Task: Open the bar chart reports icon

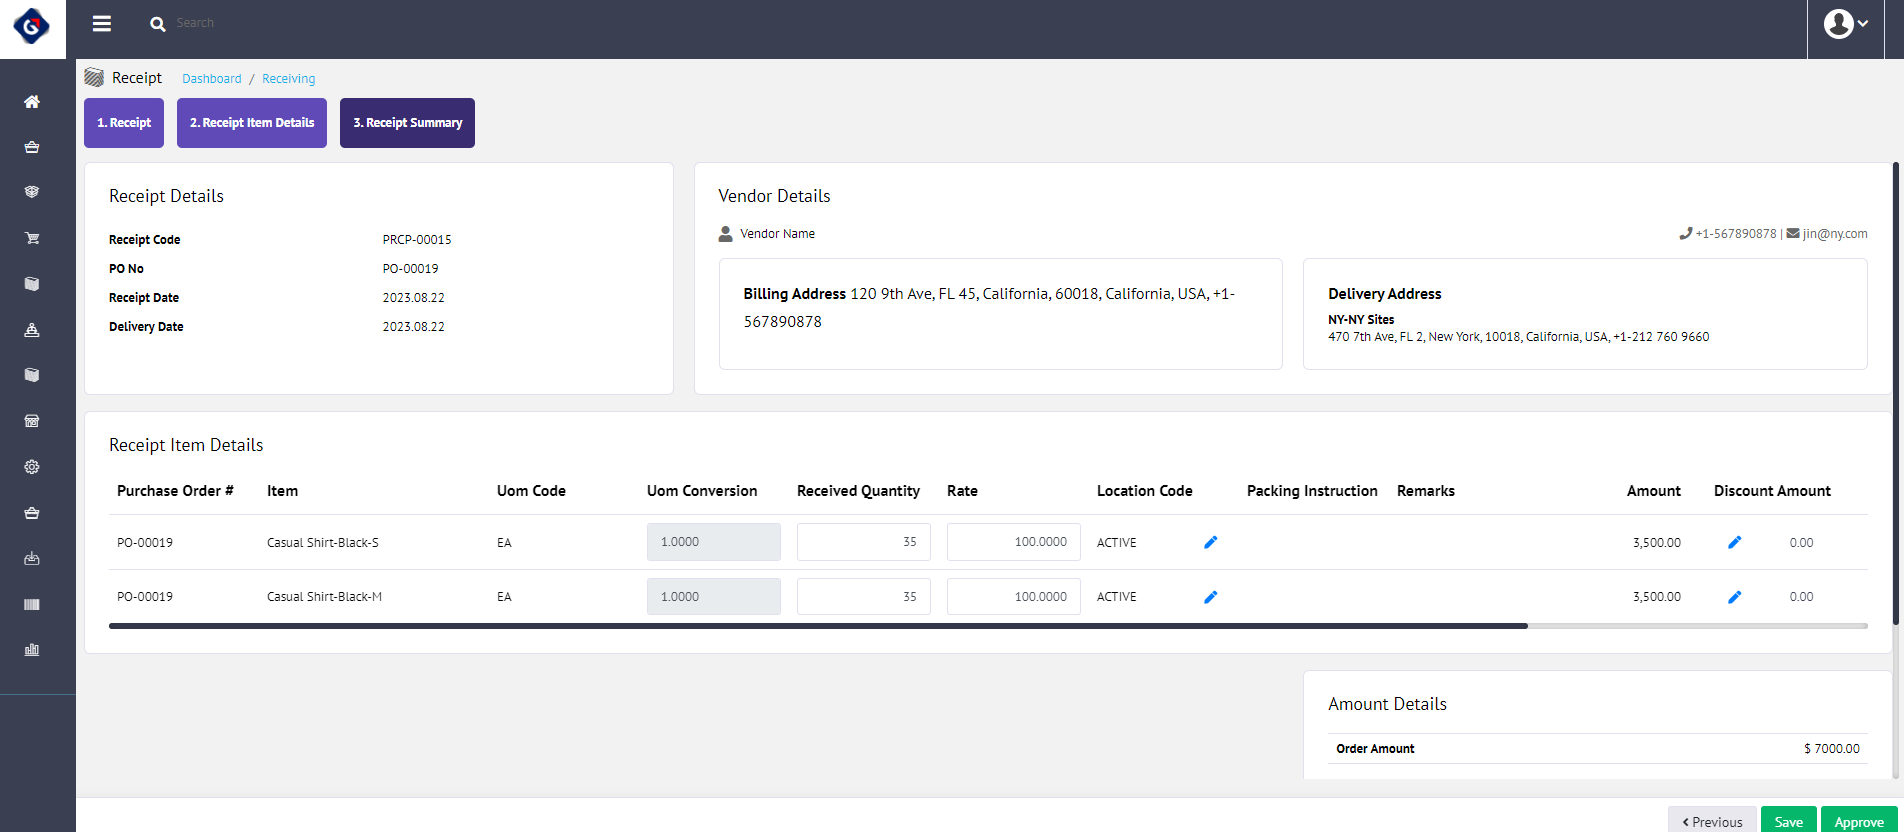Action: click(32, 650)
